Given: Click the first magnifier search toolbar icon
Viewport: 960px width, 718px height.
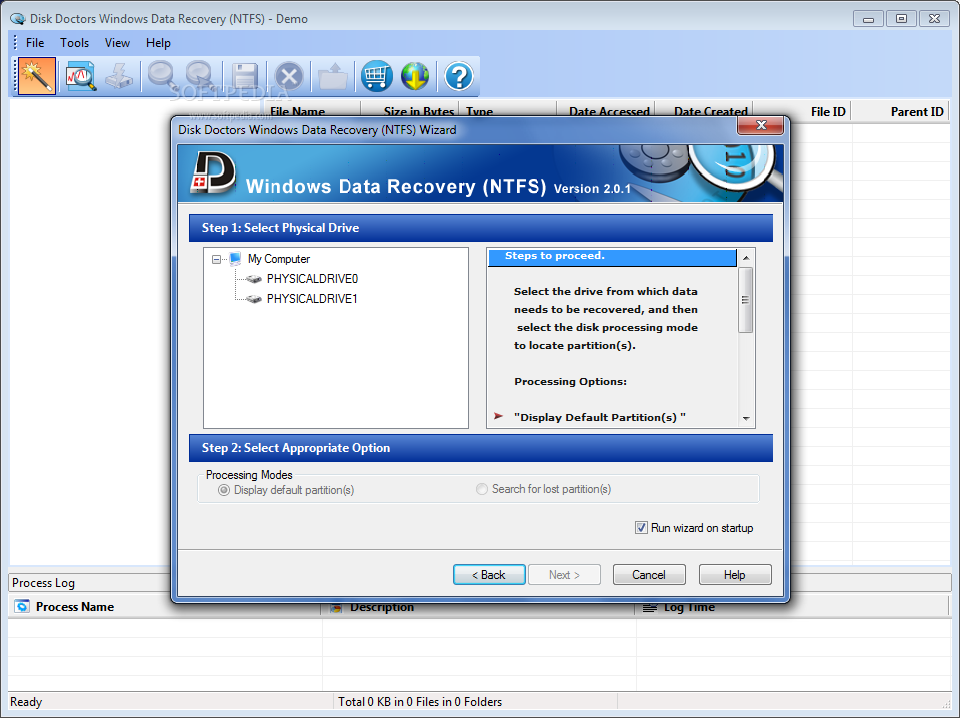Looking at the screenshot, I should click(x=162, y=77).
